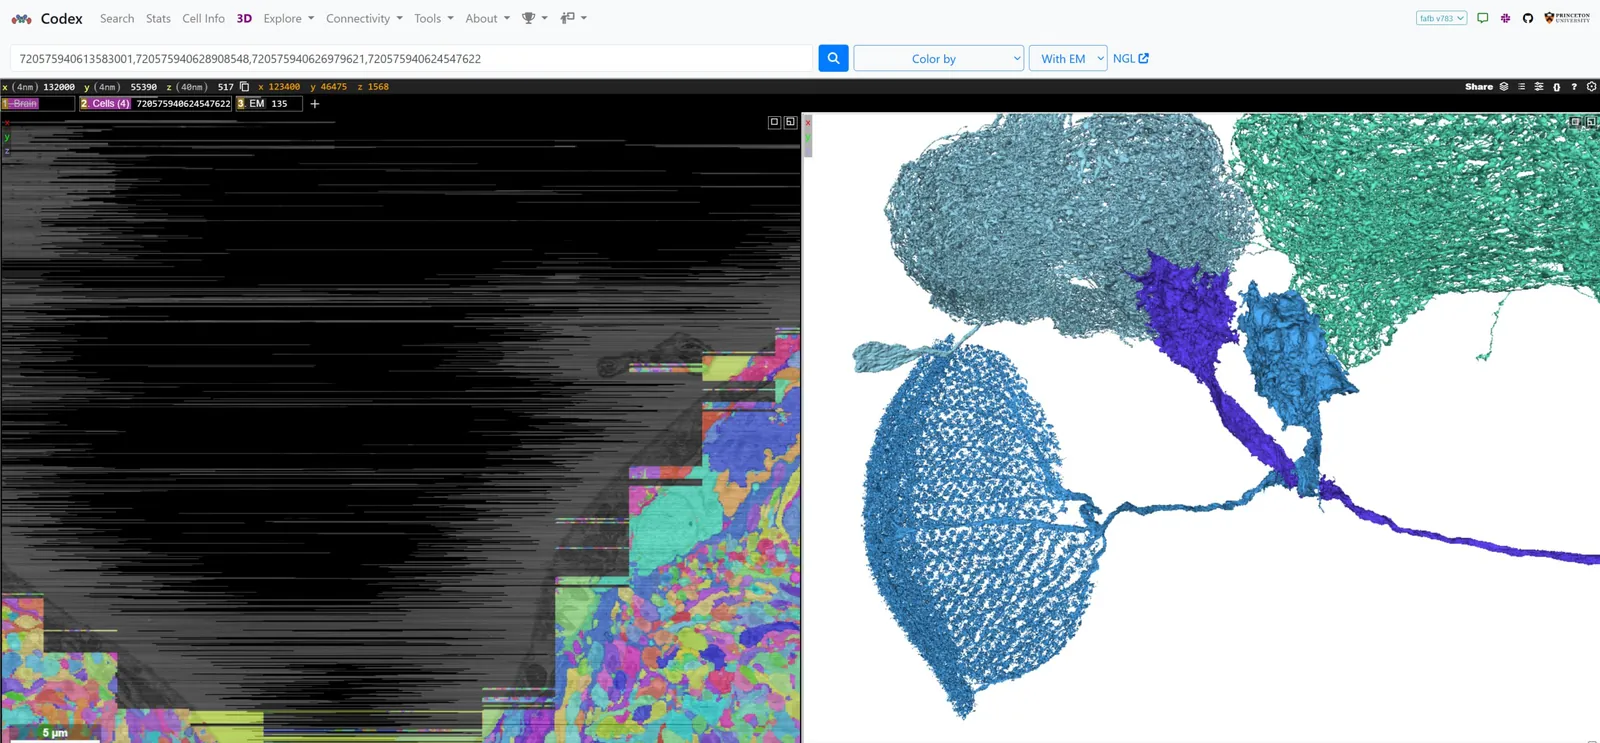
Task: Go to the Cell Info tab
Action: pos(203,18)
